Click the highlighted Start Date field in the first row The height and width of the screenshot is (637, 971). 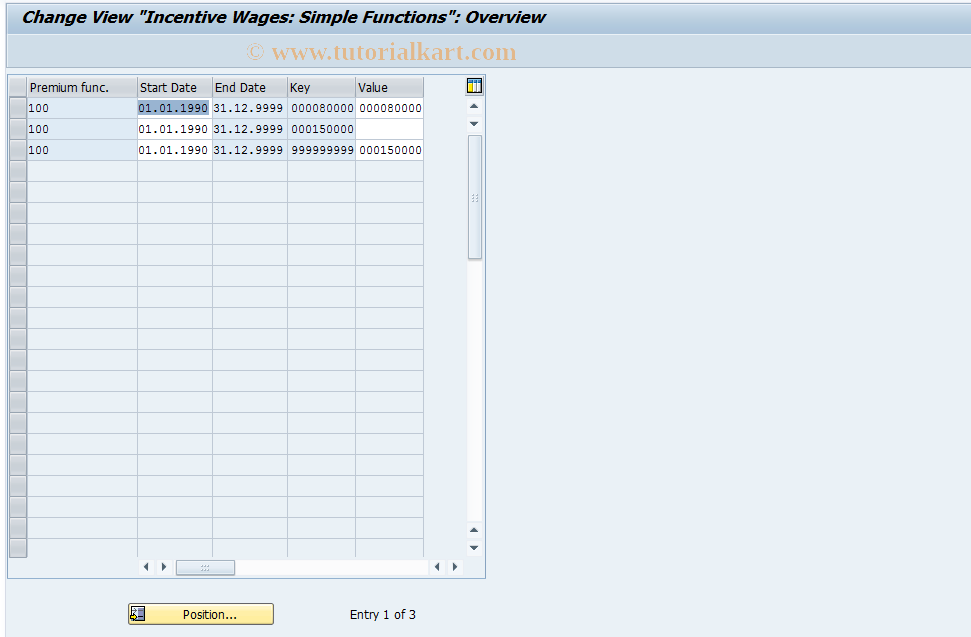(x=174, y=108)
